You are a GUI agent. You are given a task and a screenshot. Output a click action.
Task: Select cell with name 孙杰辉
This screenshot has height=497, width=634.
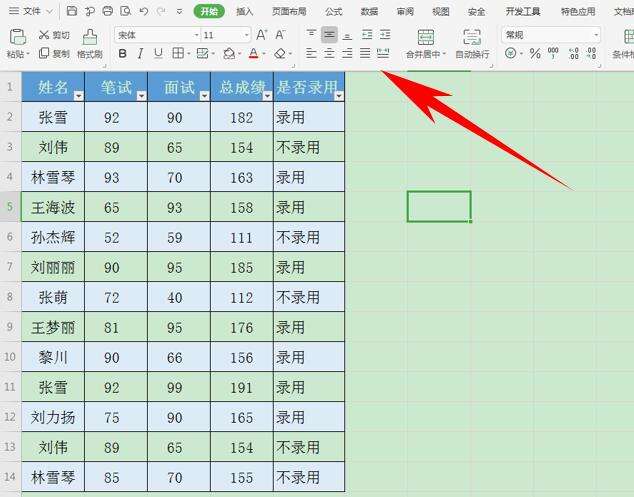click(x=53, y=237)
